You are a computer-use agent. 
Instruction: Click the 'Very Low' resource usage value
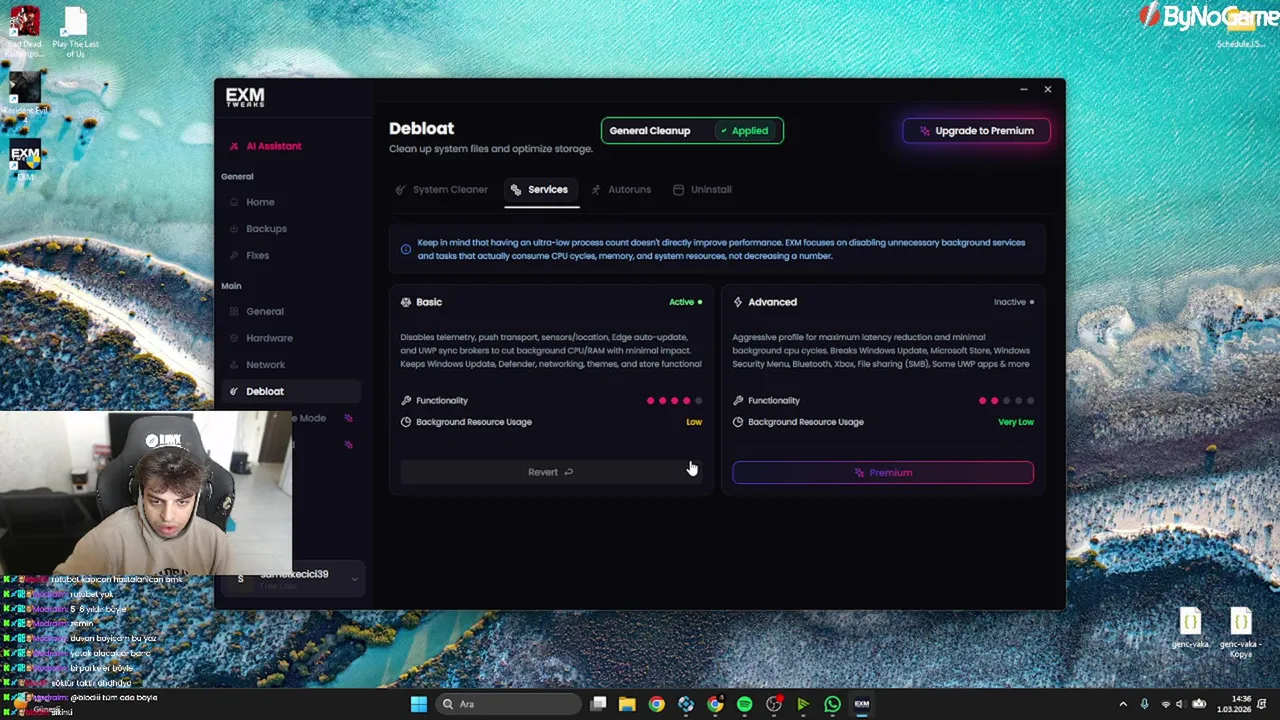coord(1016,422)
